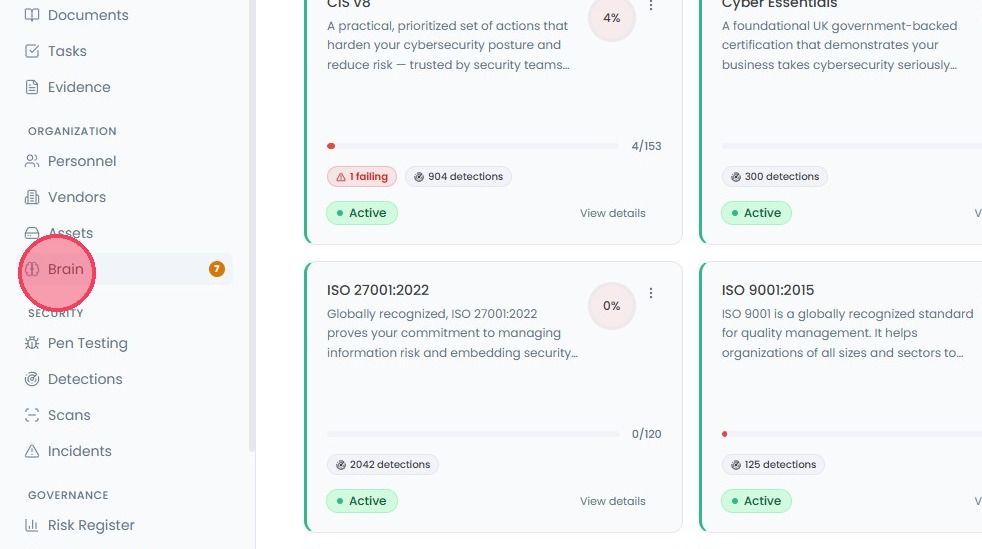This screenshot has height=549, width=982.
Task: Click the CIS V8 progress bar
Action: (x=473, y=146)
